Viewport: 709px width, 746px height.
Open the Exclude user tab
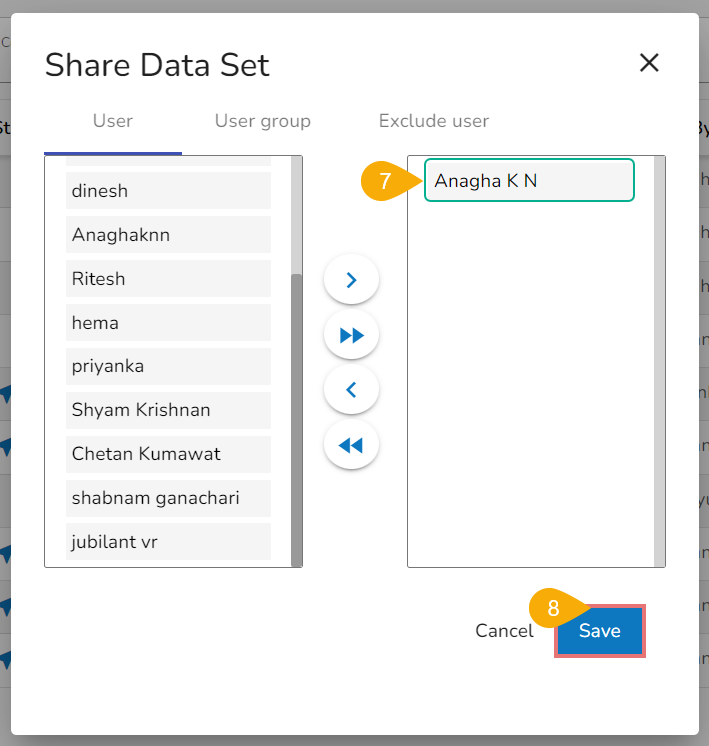point(434,121)
